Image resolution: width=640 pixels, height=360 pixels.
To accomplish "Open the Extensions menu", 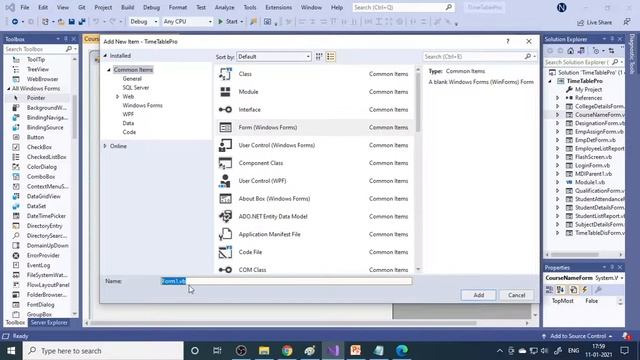I will [278, 7].
